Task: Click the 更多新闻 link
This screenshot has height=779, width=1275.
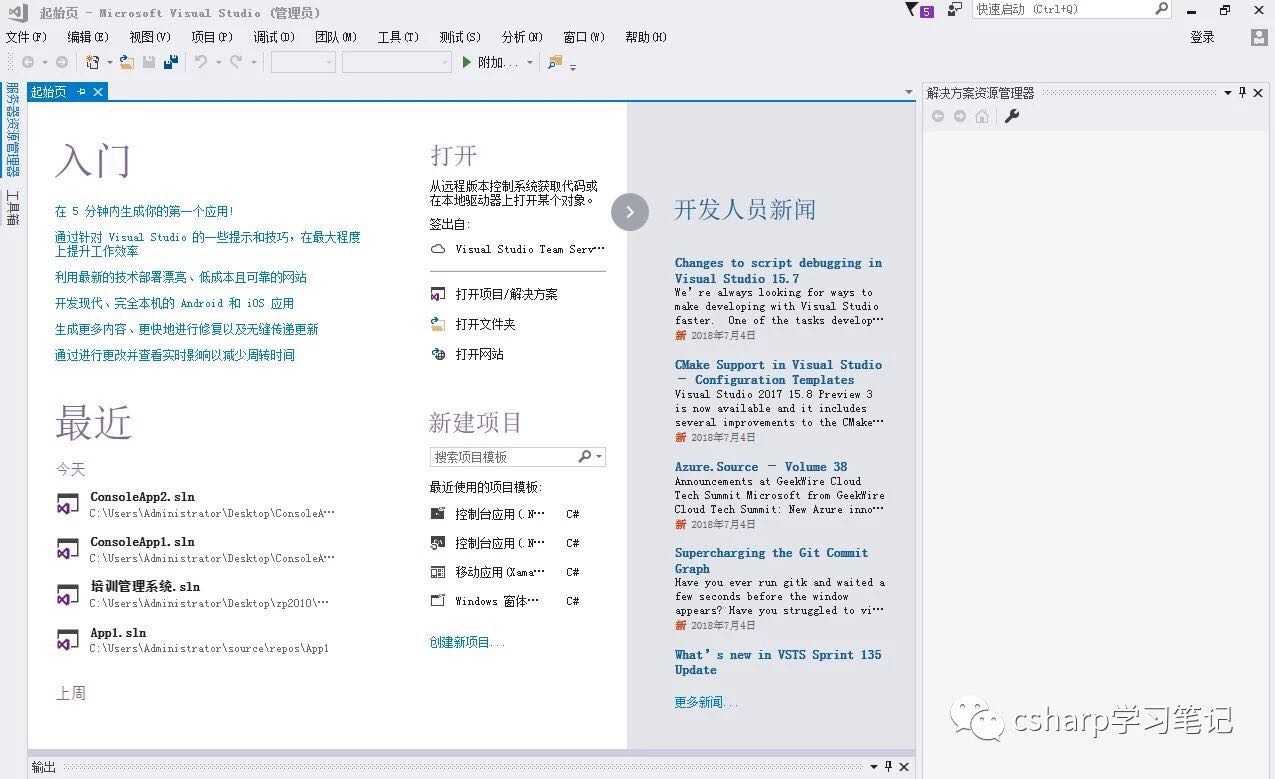Action: pyautogui.click(x=706, y=702)
